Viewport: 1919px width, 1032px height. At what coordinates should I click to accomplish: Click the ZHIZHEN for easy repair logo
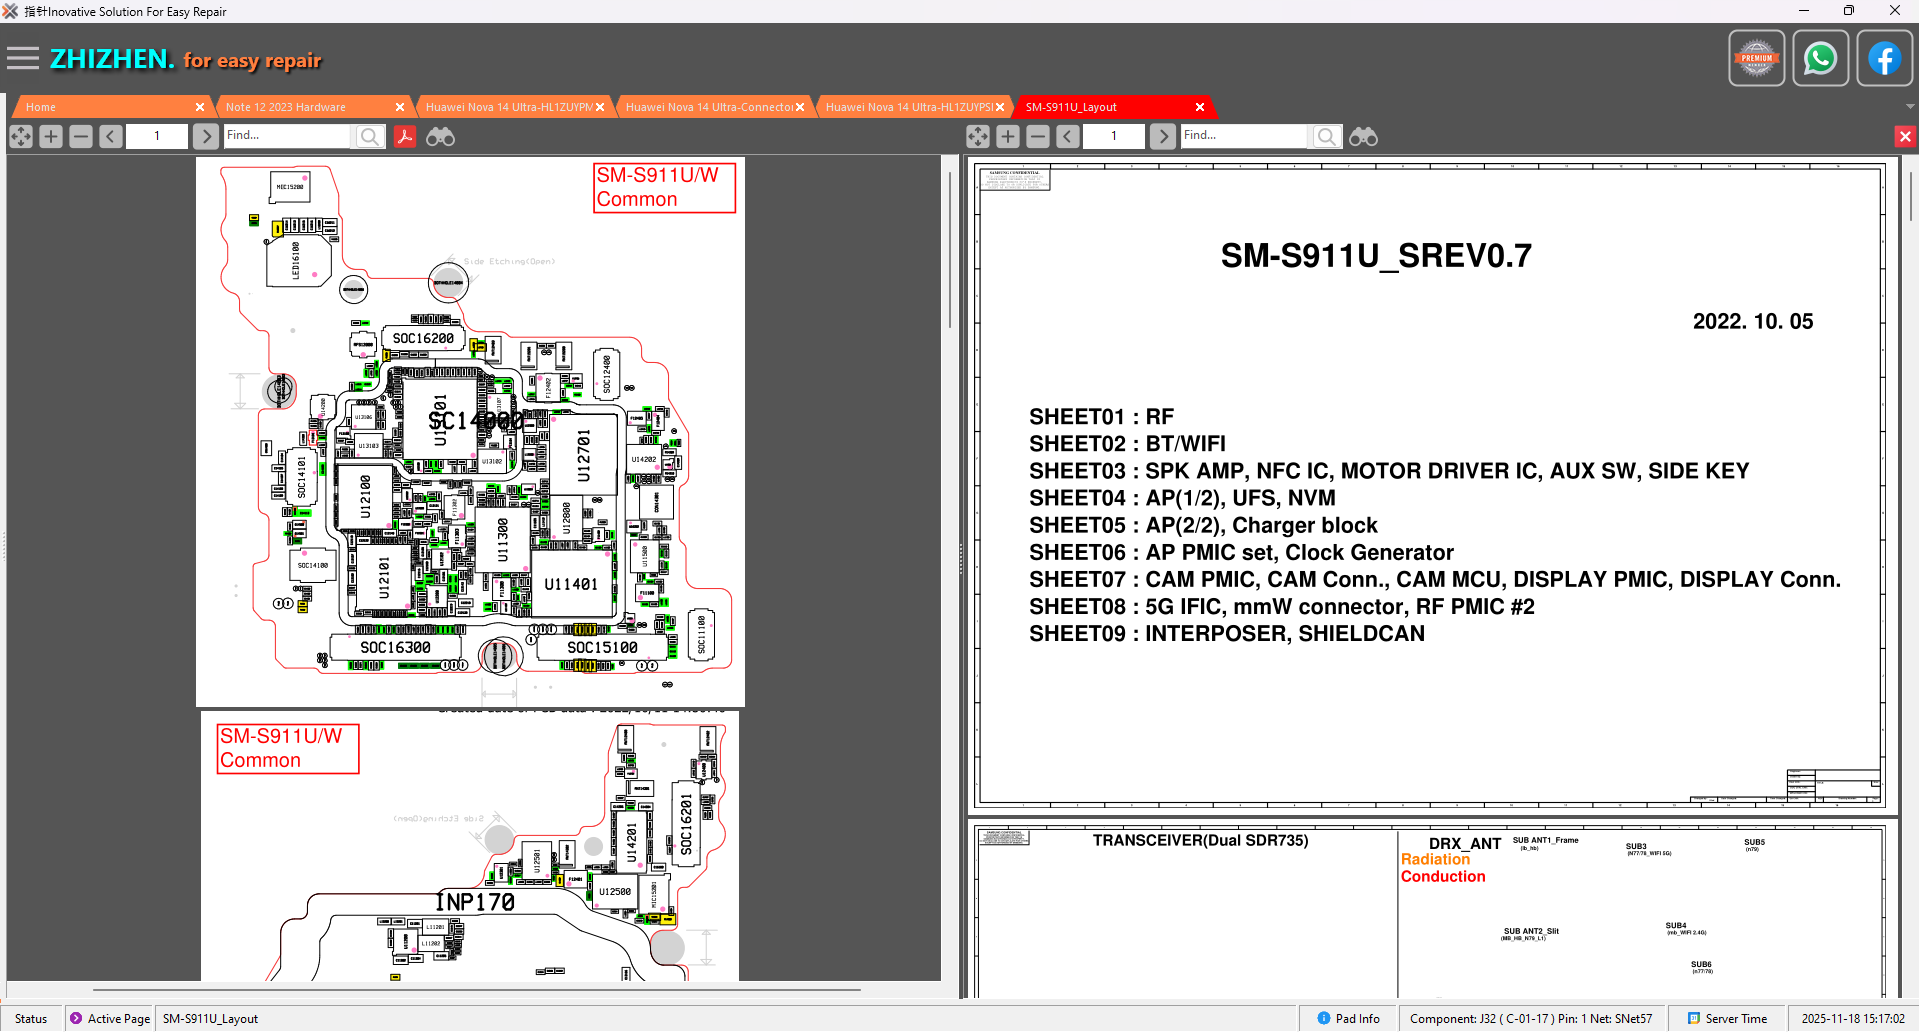pyautogui.click(x=186, y=59)
